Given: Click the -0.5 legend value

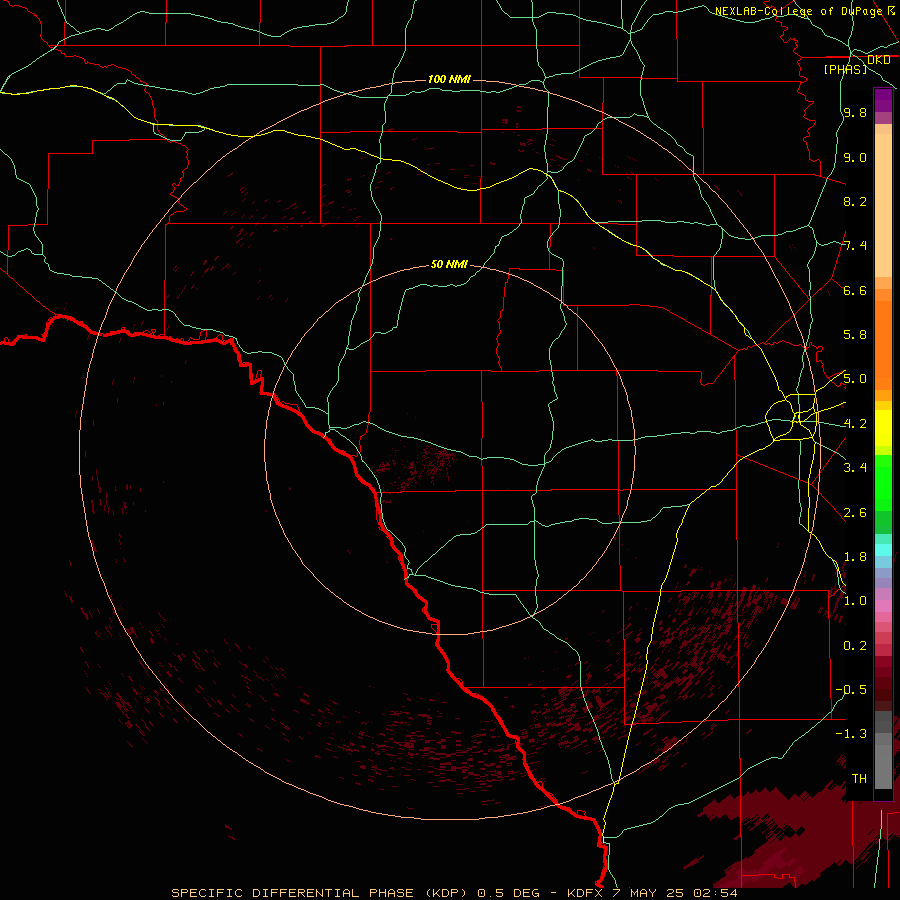Looking at the screenshot, I should (x=851, y=690).
